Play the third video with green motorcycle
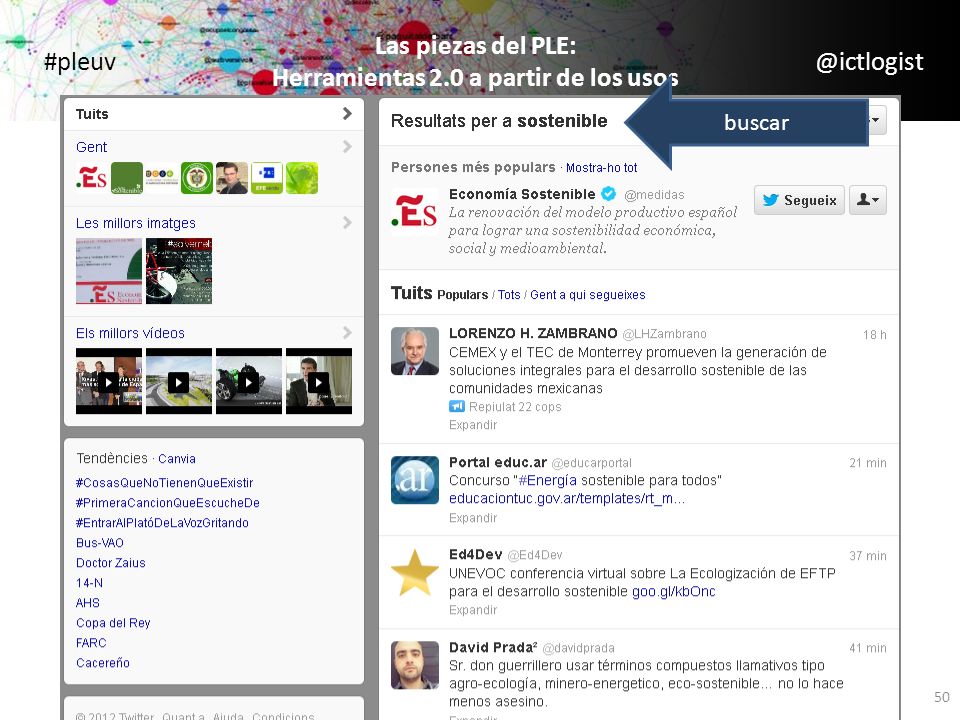This screenshot has height=720, width=960. point(249,381)
